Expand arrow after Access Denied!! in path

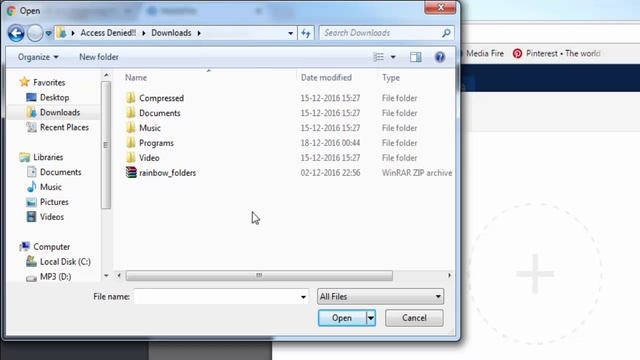[x=144, y=33]
